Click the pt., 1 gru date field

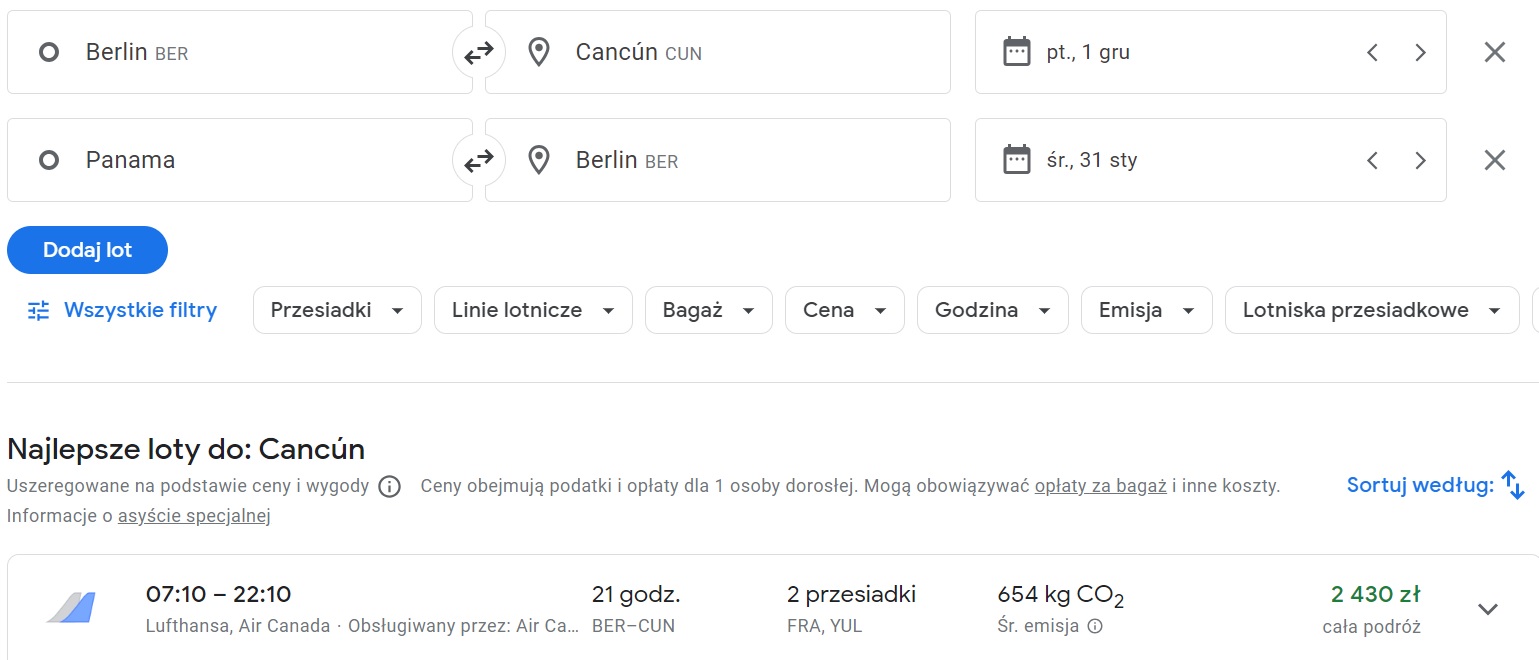(x=1211, y=52)
